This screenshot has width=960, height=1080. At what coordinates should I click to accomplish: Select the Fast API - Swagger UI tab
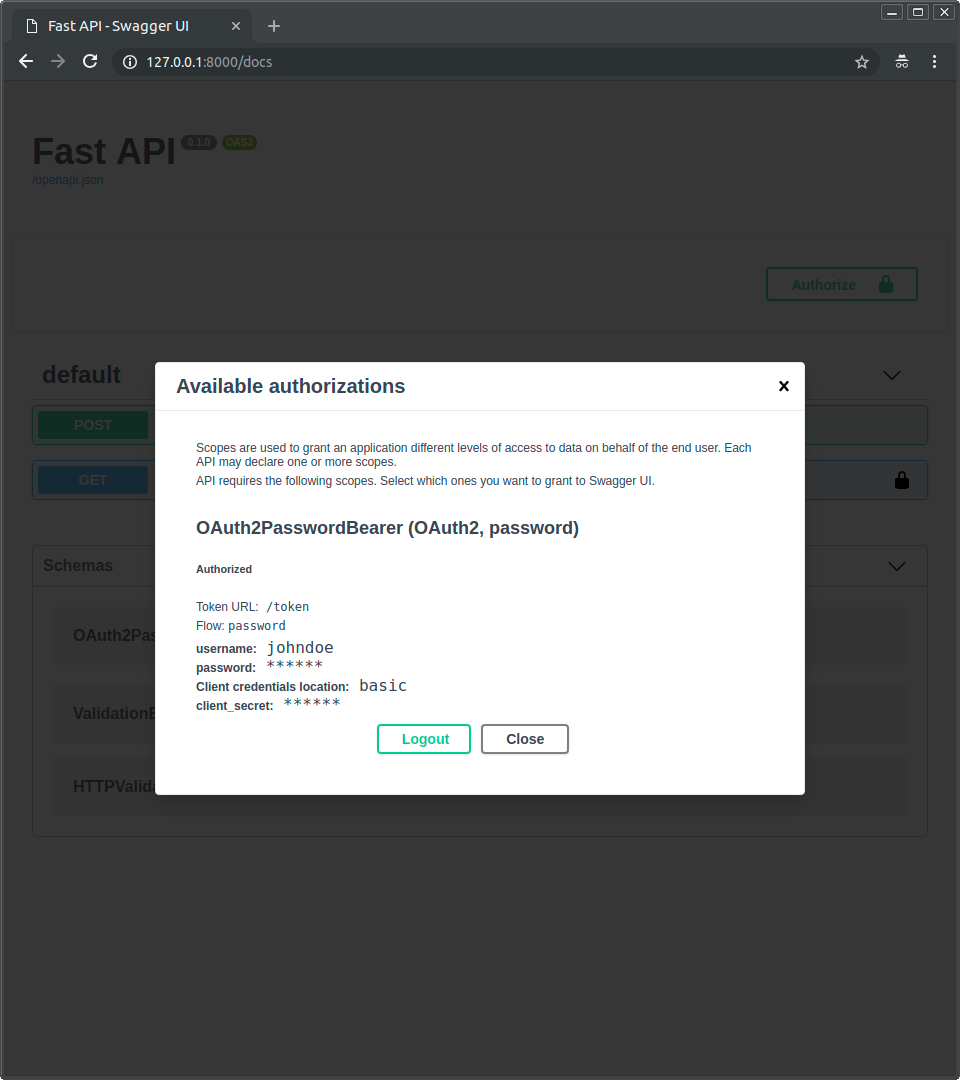118,26
